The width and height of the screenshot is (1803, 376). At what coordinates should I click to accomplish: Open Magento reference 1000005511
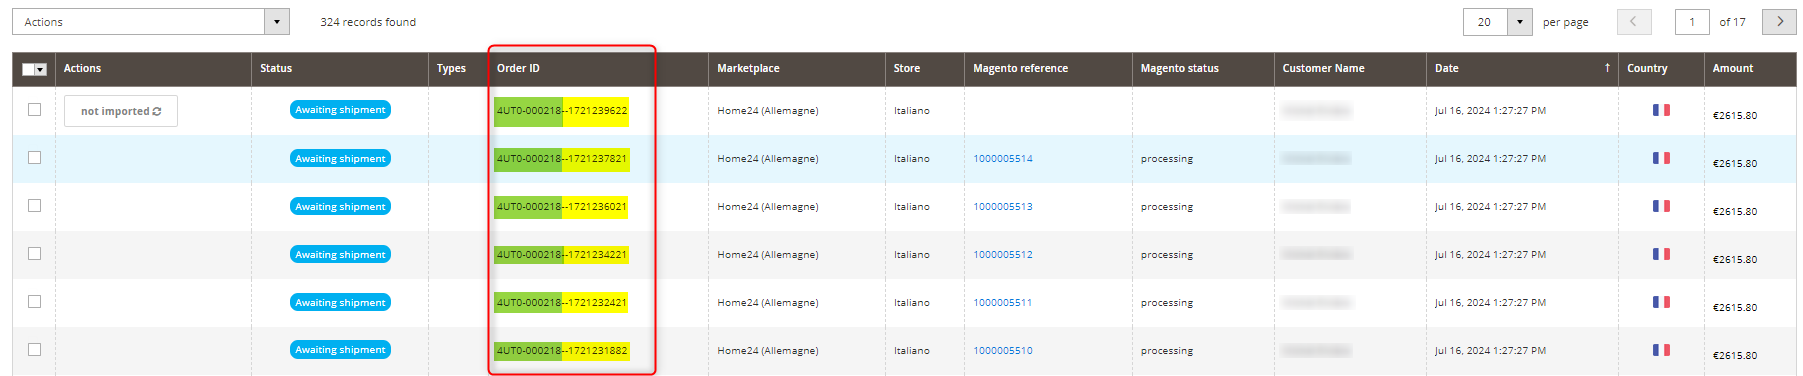point(1003,303)
